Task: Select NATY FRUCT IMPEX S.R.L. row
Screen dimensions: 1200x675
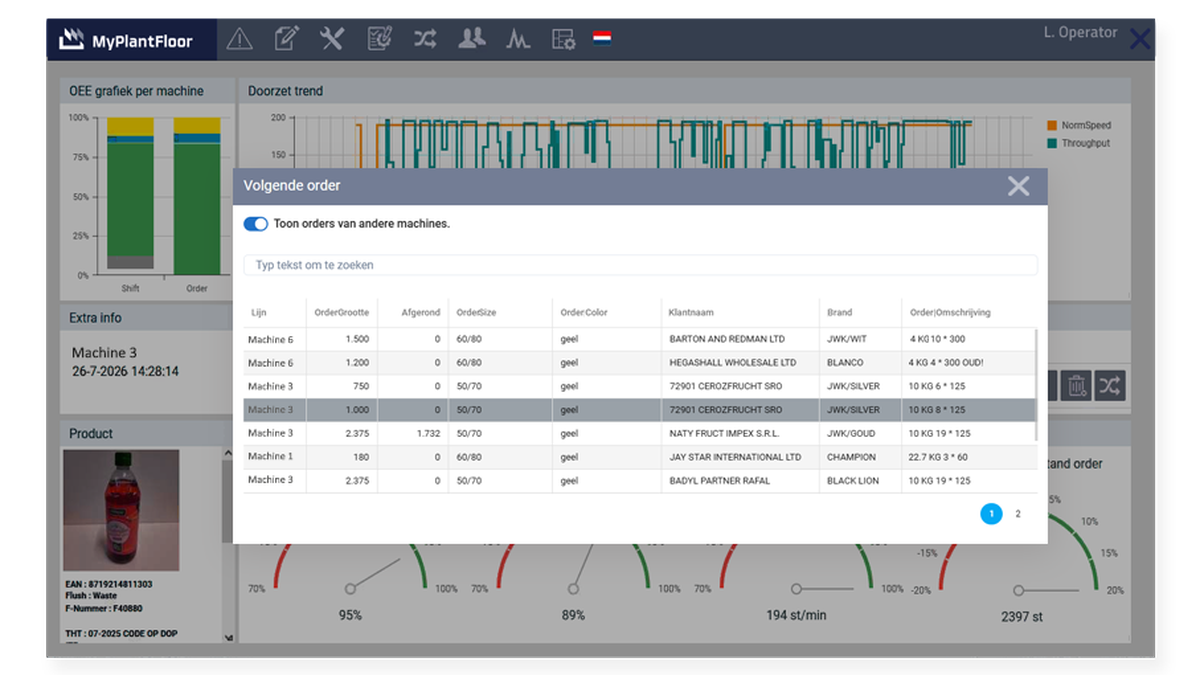Action: pos(639,433)
